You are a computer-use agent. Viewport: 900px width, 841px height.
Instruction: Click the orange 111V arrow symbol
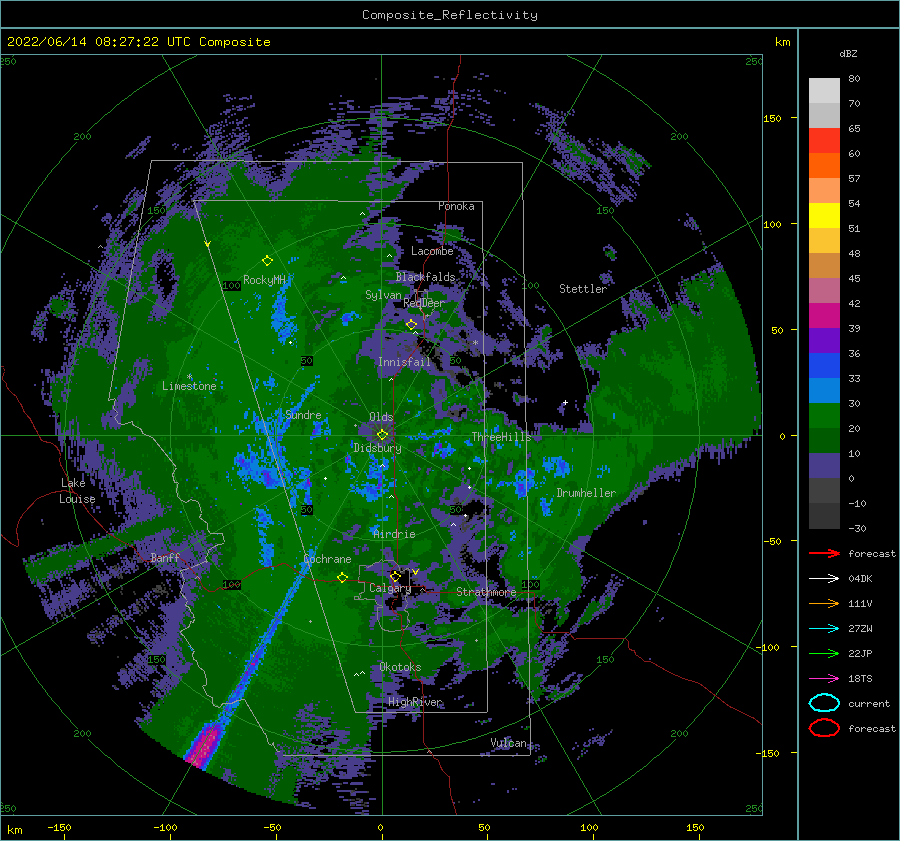(824, 603)
